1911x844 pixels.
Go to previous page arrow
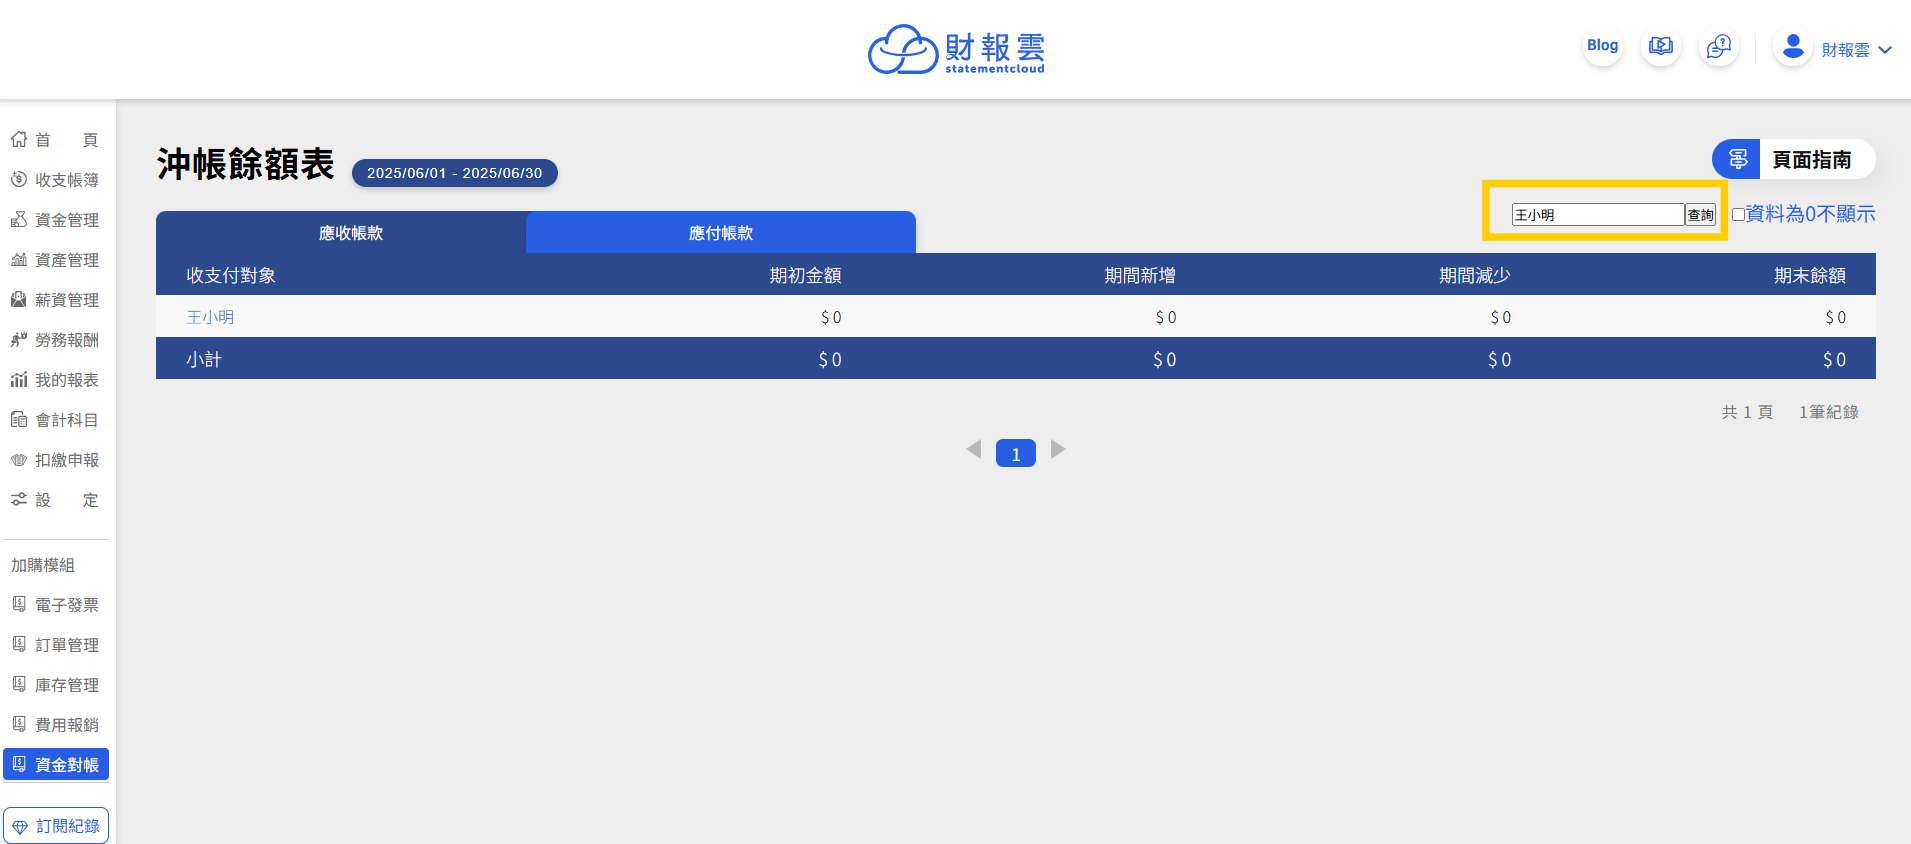pyautogui.click(x=974, y=449)
